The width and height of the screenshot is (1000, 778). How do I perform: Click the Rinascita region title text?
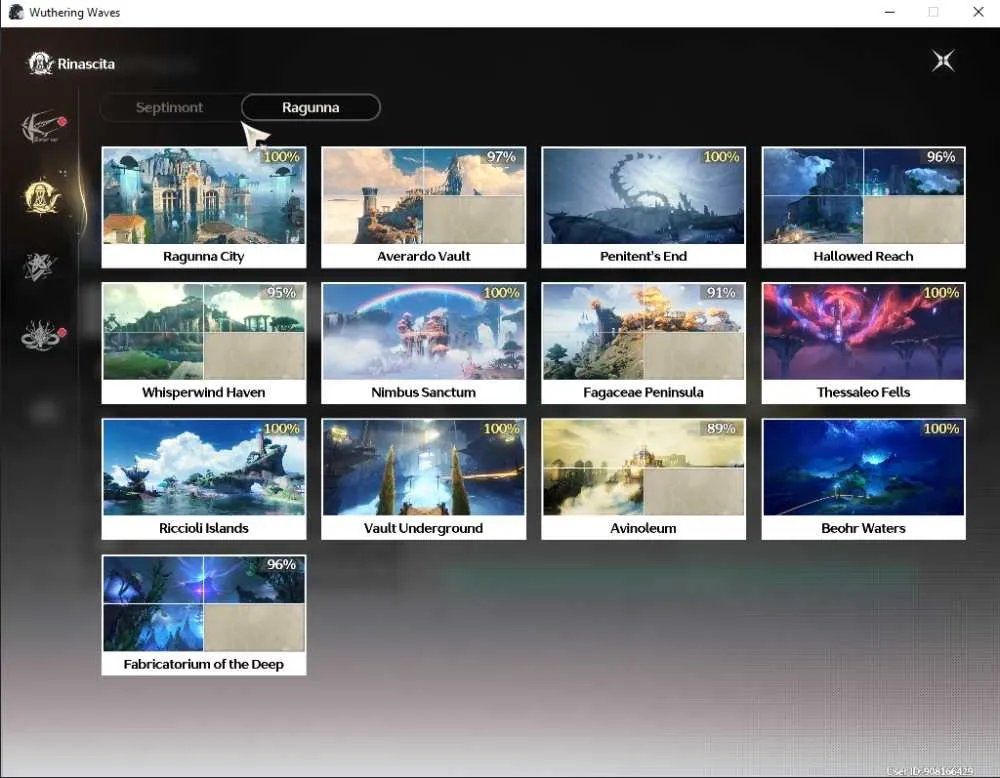pos(86,64)
